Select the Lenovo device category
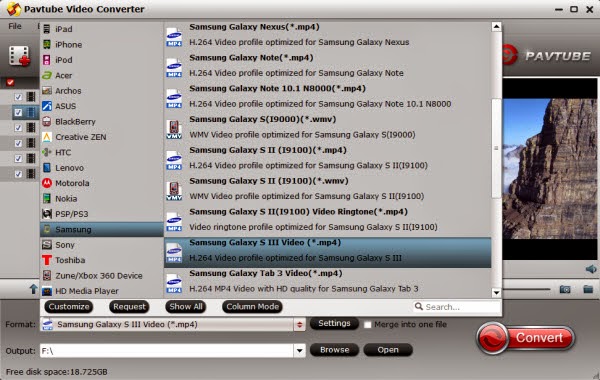This screenshot has height=380, width=600. [x=101, y=168]
